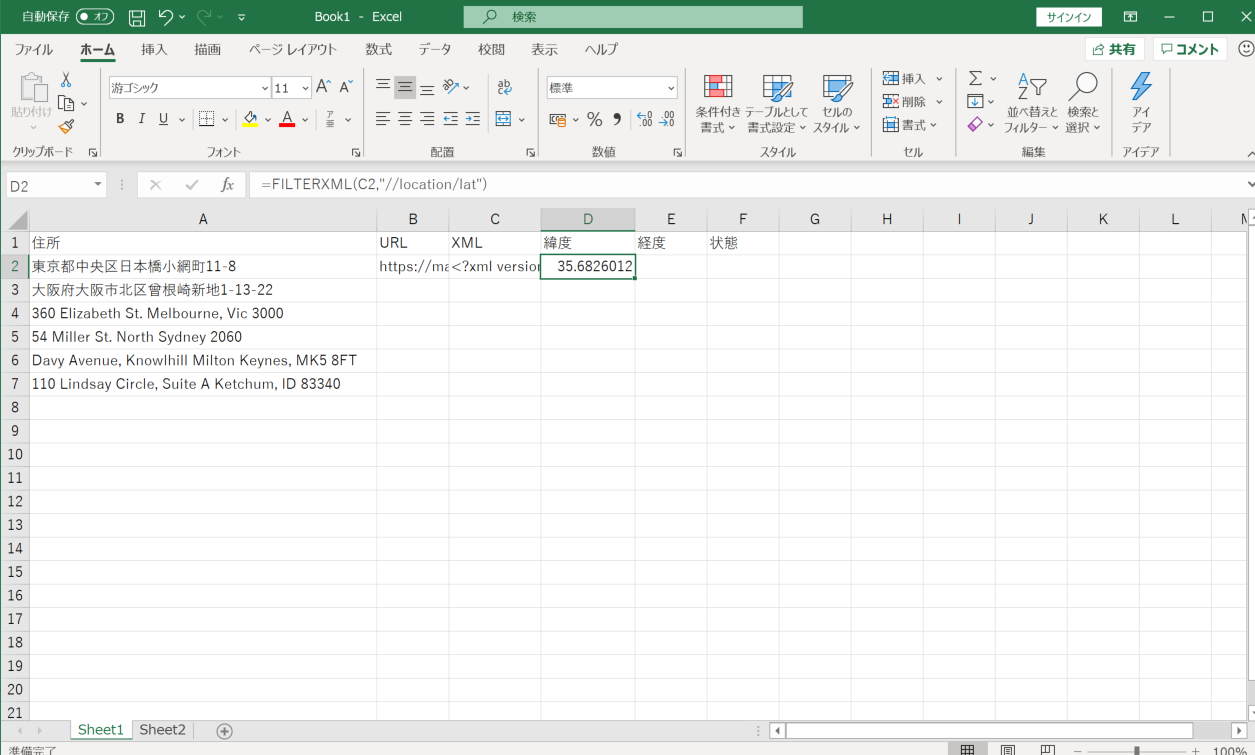This screenshot has height=755, width=1255.
Task: Click the Cut scissors icon
Action: pos(66,80)
